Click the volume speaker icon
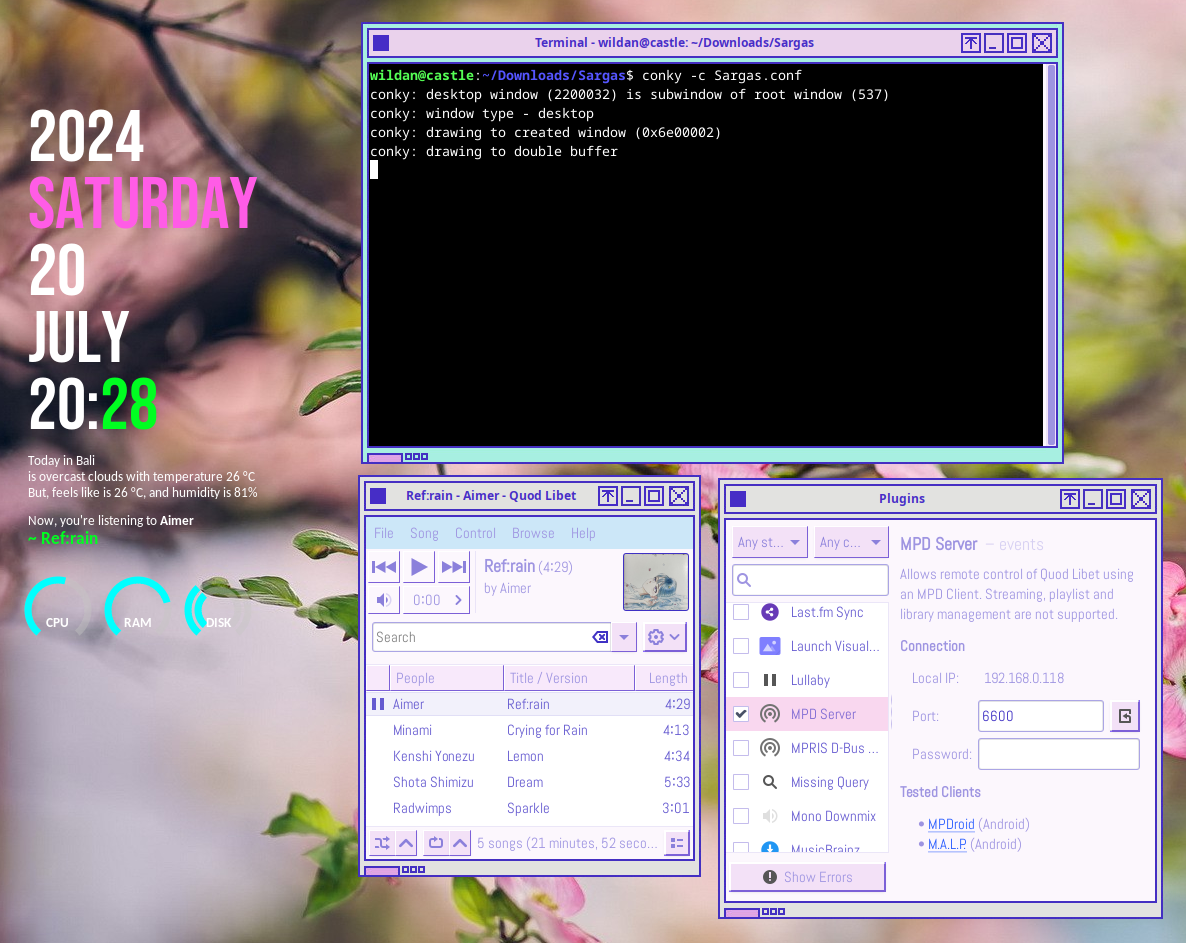The height and width of the screenshot is (943, 1186). (383, 599)
